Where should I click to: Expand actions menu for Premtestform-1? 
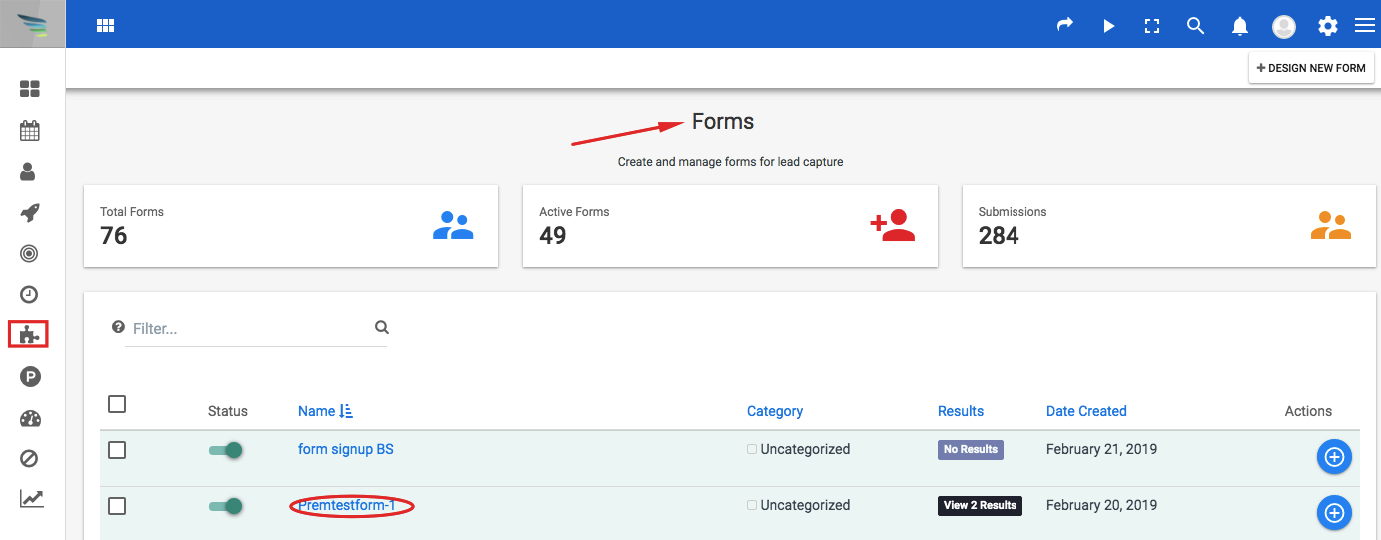pyautogui.click(x=1333, y=513)
